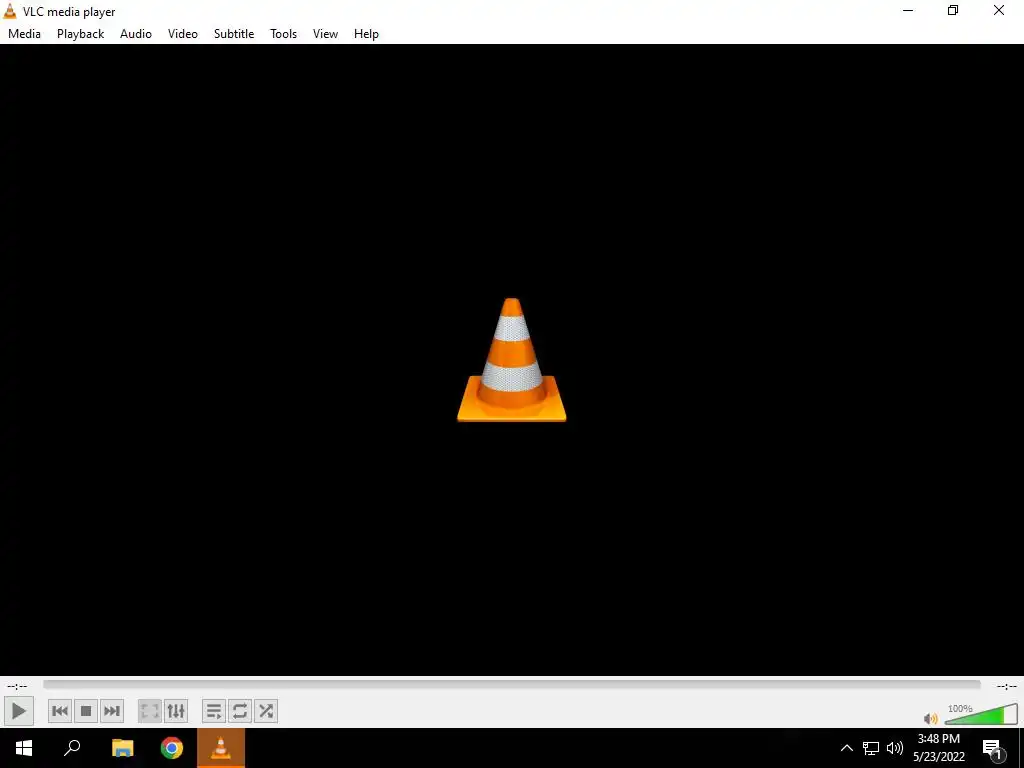Toggle loop repeat mode
1024x768 pixels.
pyautogui.click(x=240, y=711)
